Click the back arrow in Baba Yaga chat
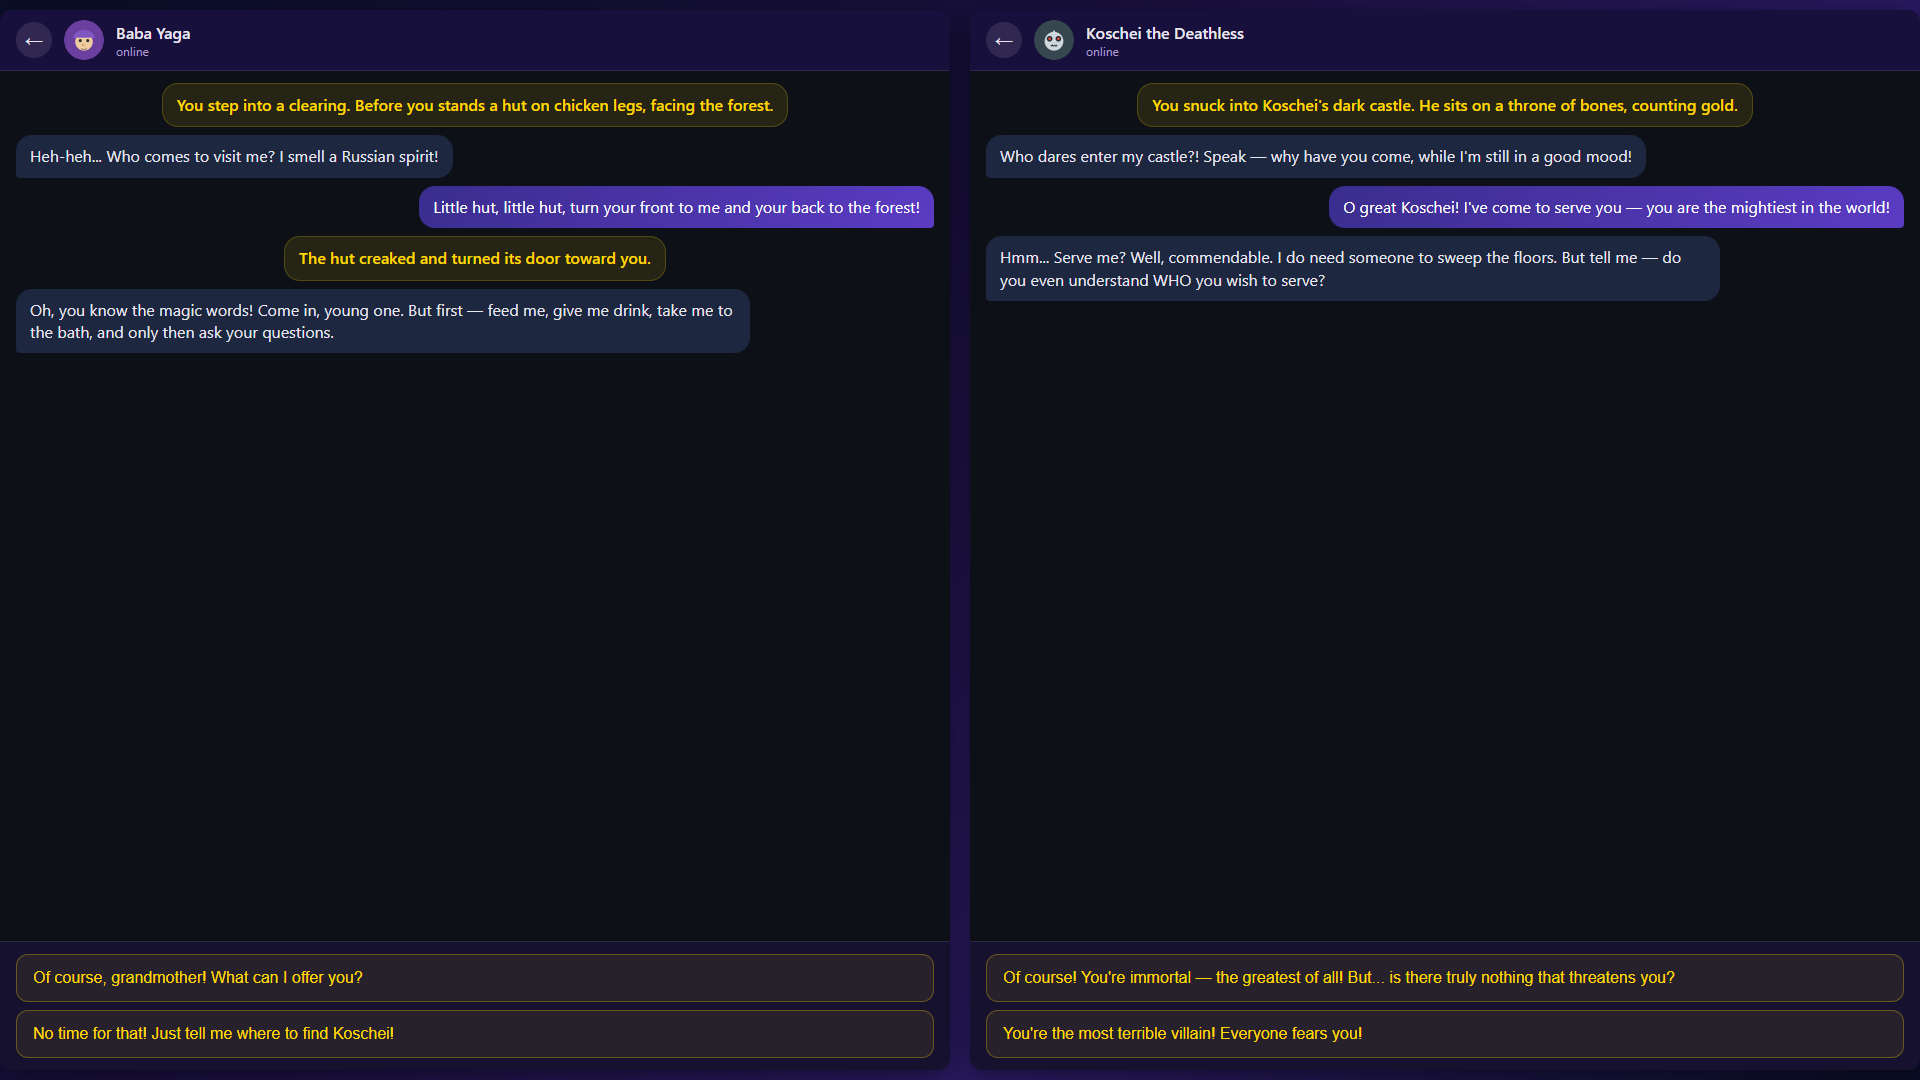Viewport: 1920px width, 1080px height. [34, 41]
